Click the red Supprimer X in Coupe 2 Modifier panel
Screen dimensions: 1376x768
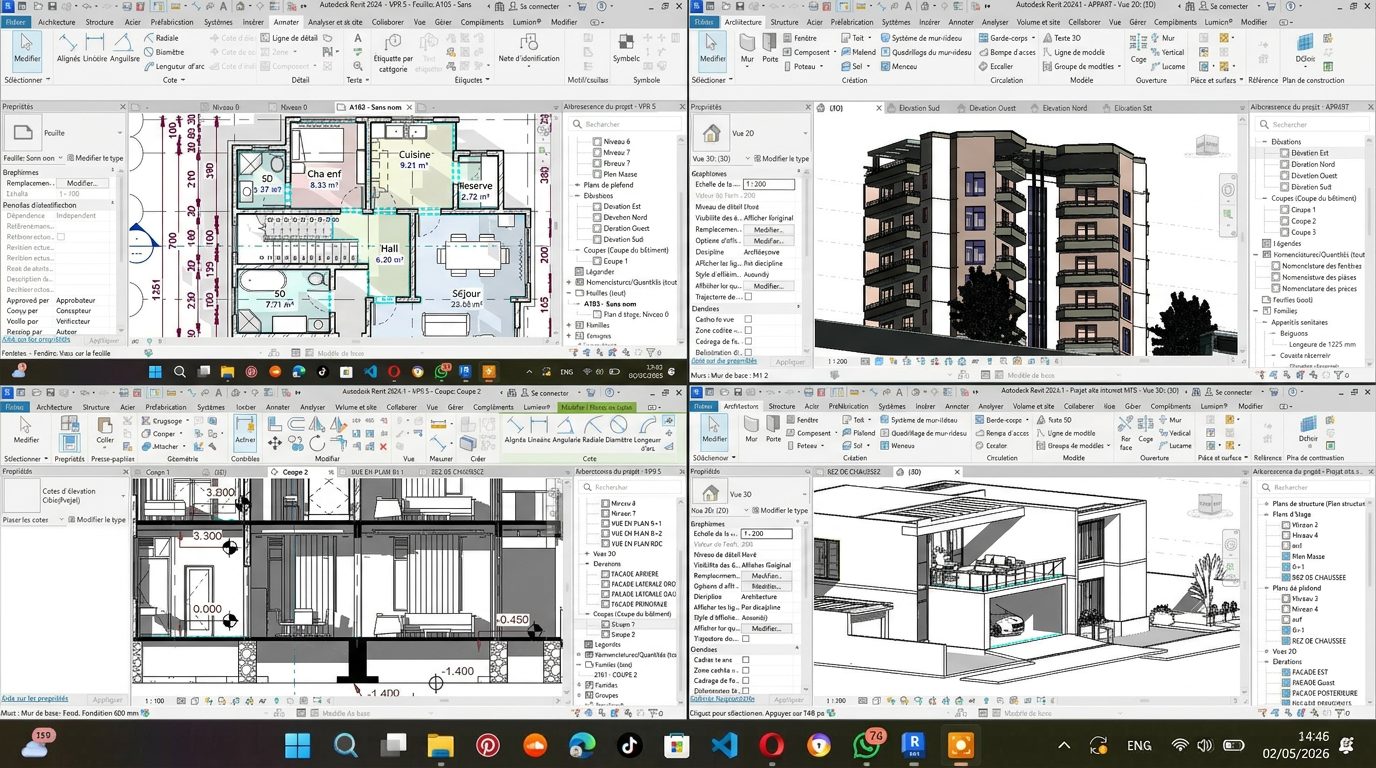click(383, 446)
